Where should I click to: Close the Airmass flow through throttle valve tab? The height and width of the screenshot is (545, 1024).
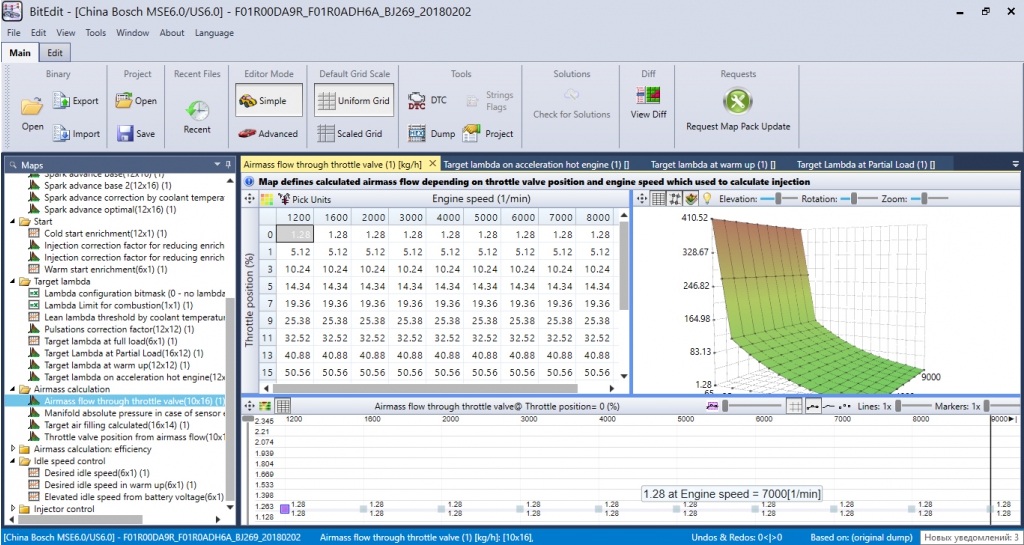[x=432, y=164]
